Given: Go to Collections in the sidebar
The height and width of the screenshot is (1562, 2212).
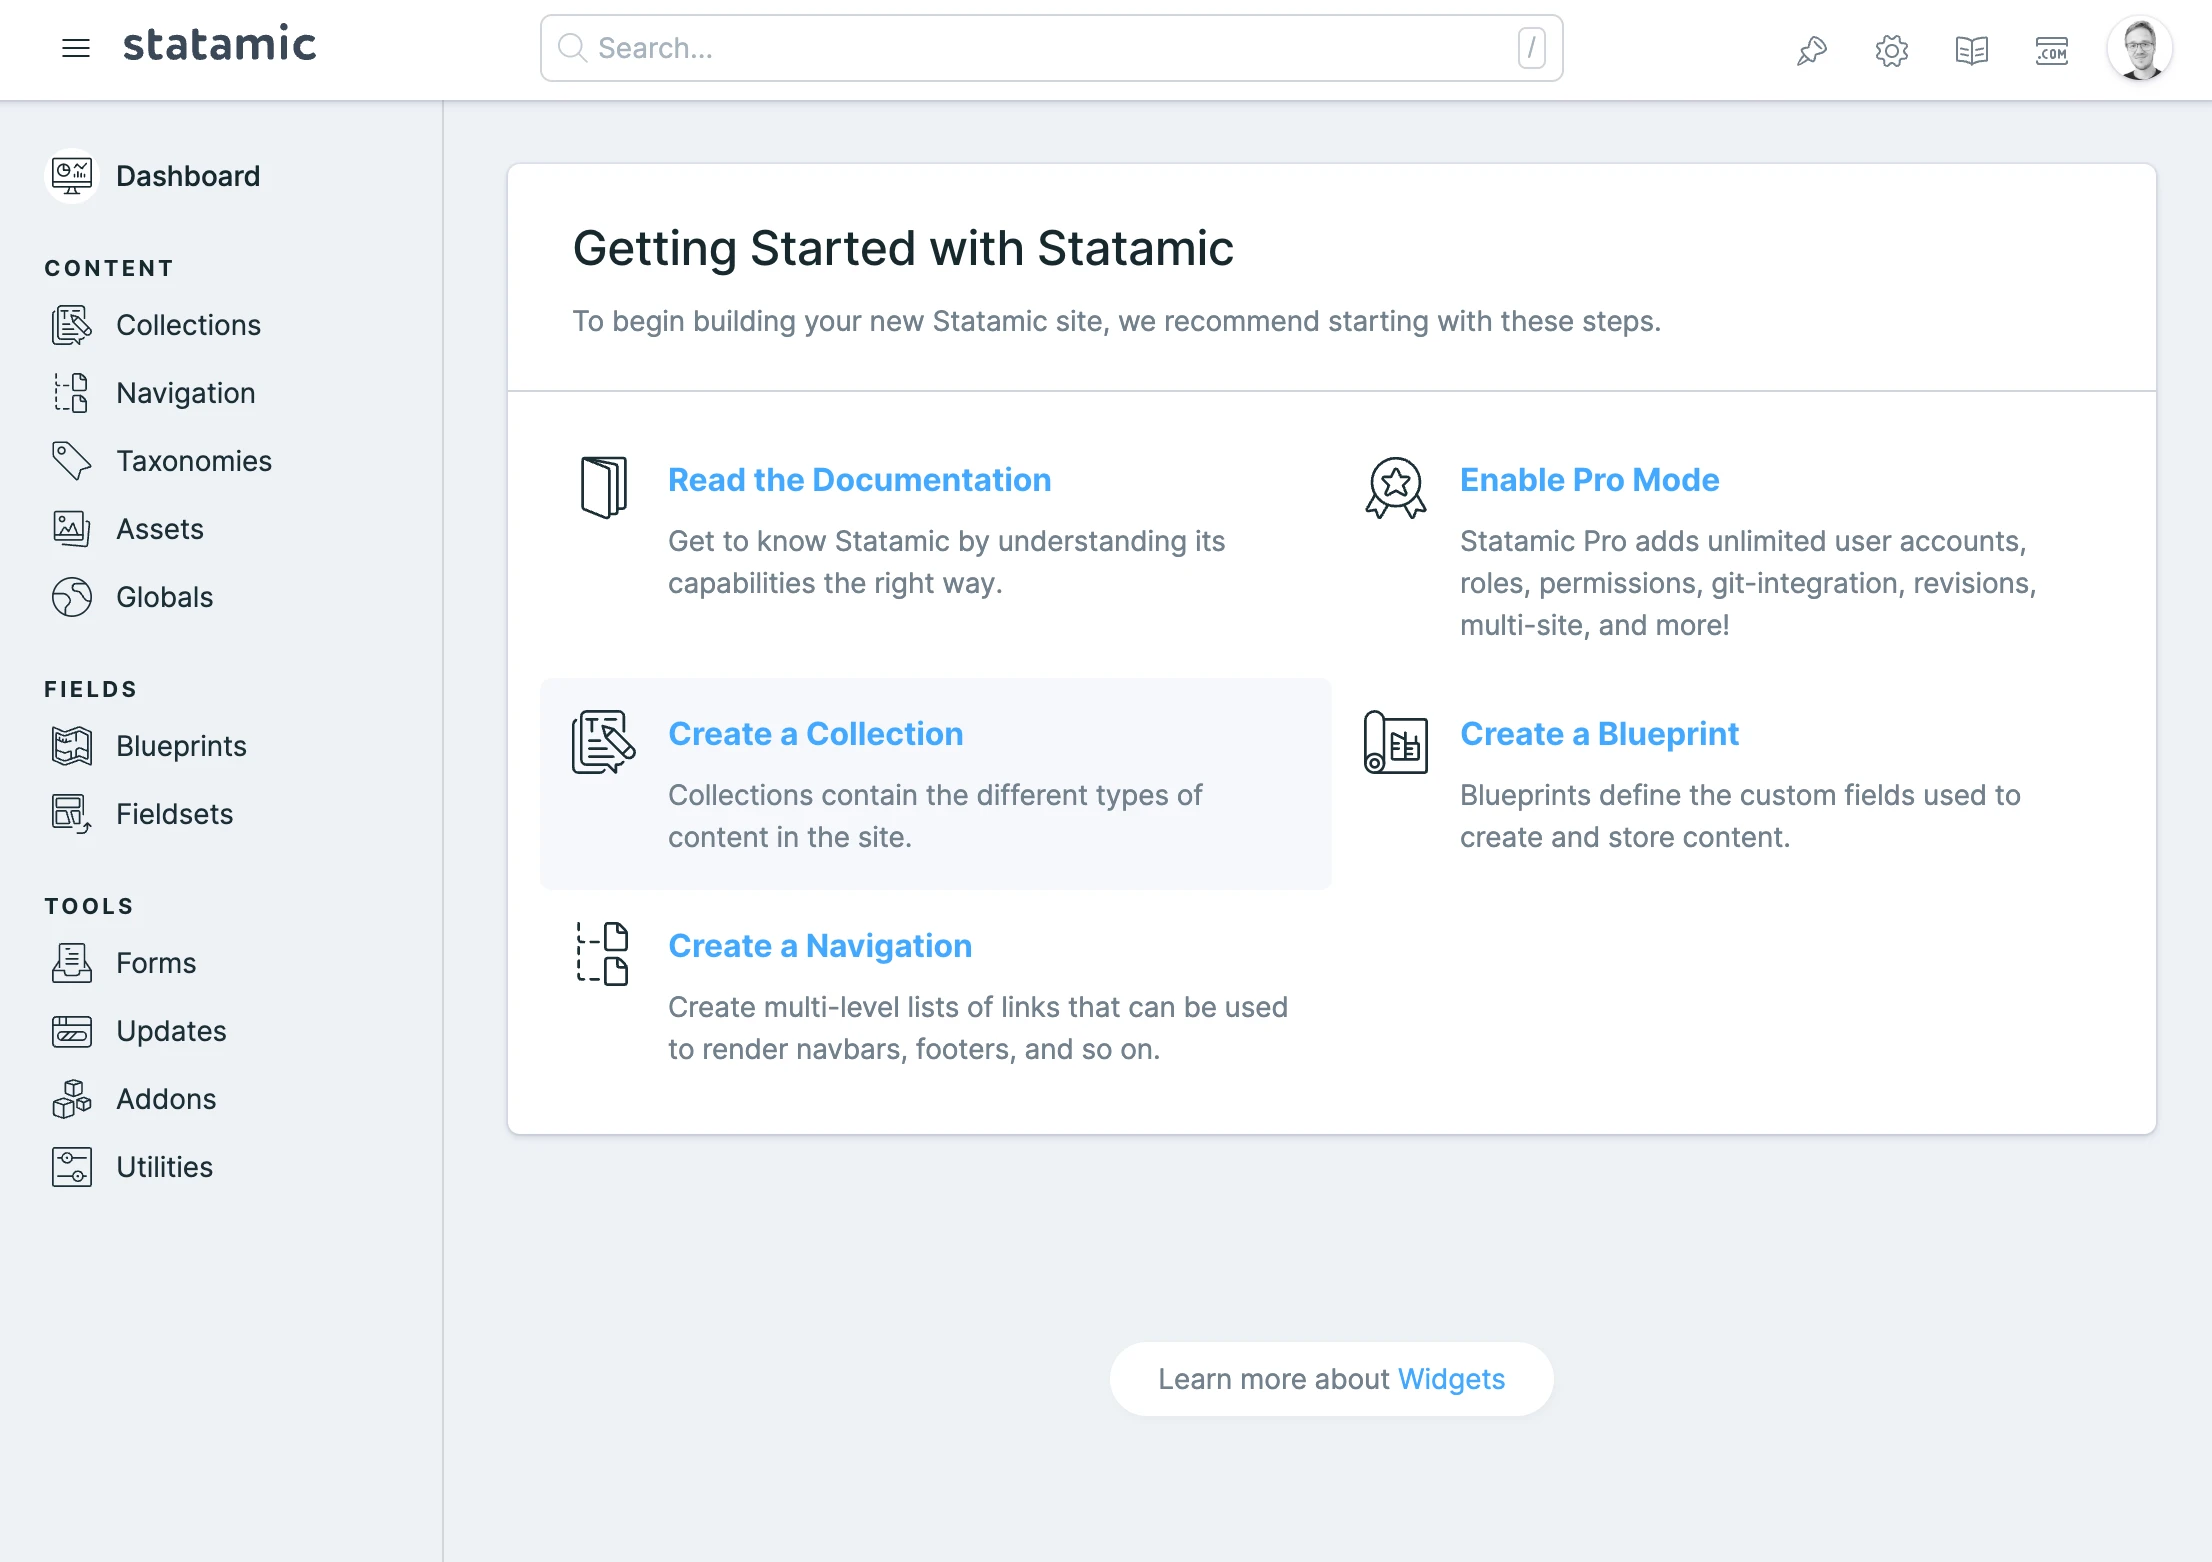Looking at the screenshot, I should [x=188, y=325].
